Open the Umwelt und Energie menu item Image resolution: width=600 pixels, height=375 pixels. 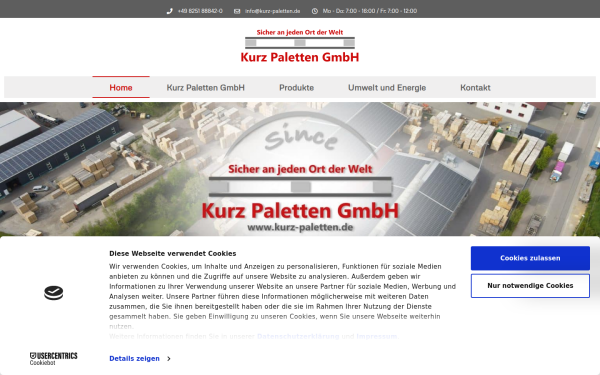click(x=387, y=87)
